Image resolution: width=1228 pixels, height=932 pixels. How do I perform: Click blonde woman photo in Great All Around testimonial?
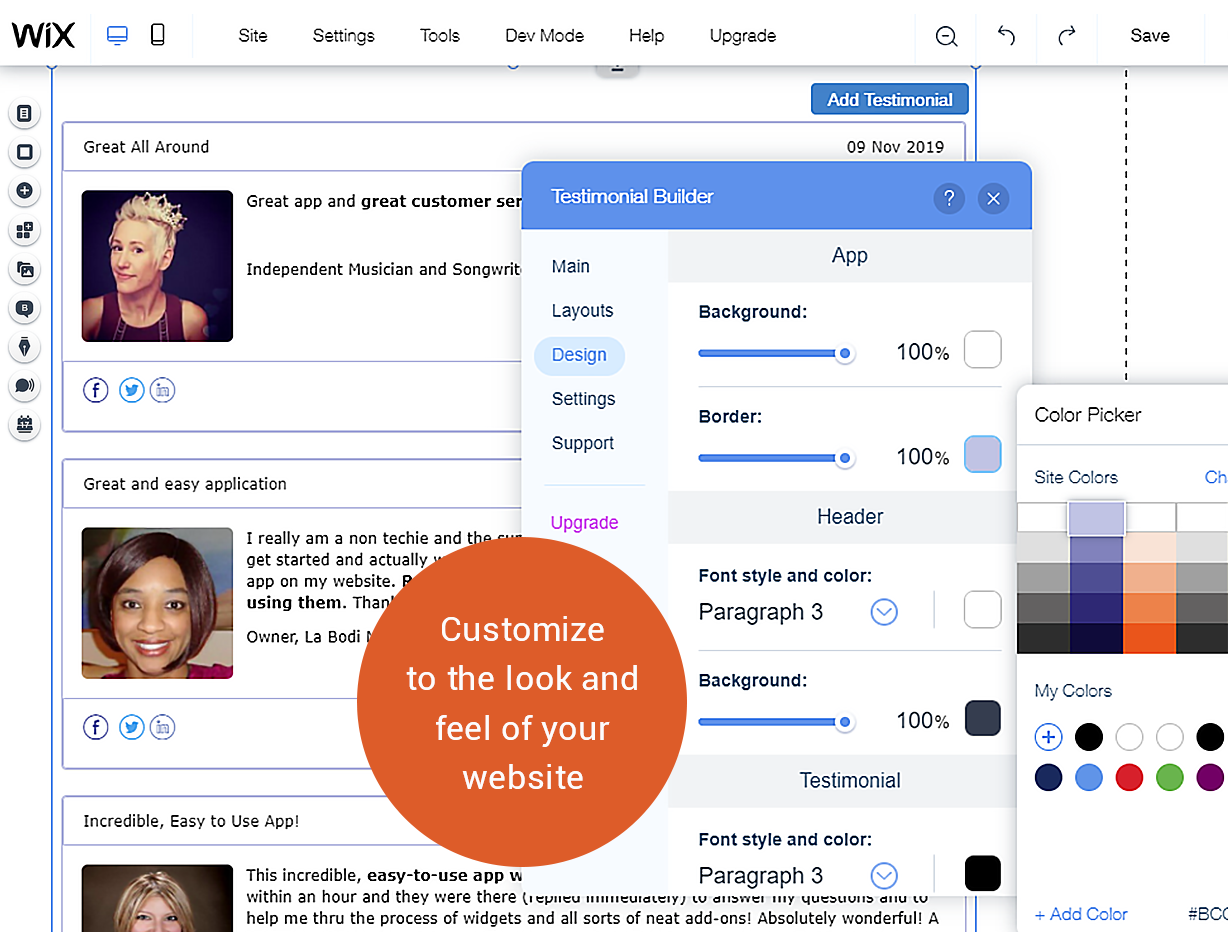click(x=157, y=266)
